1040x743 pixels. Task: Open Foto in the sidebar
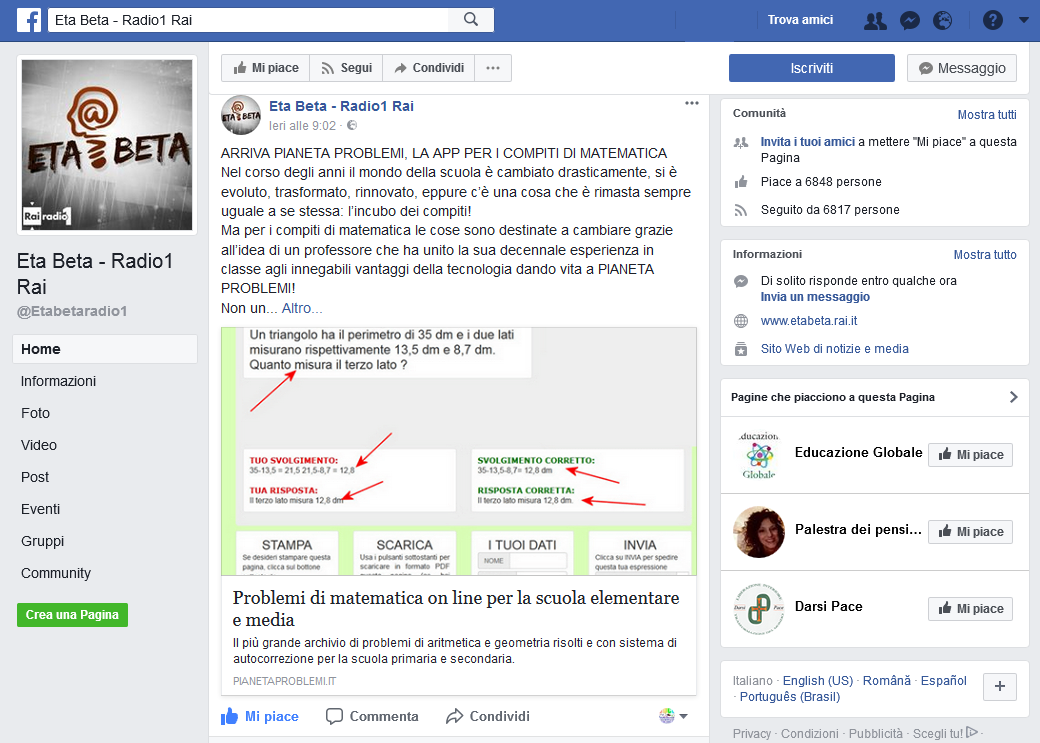tap(35, 413)
